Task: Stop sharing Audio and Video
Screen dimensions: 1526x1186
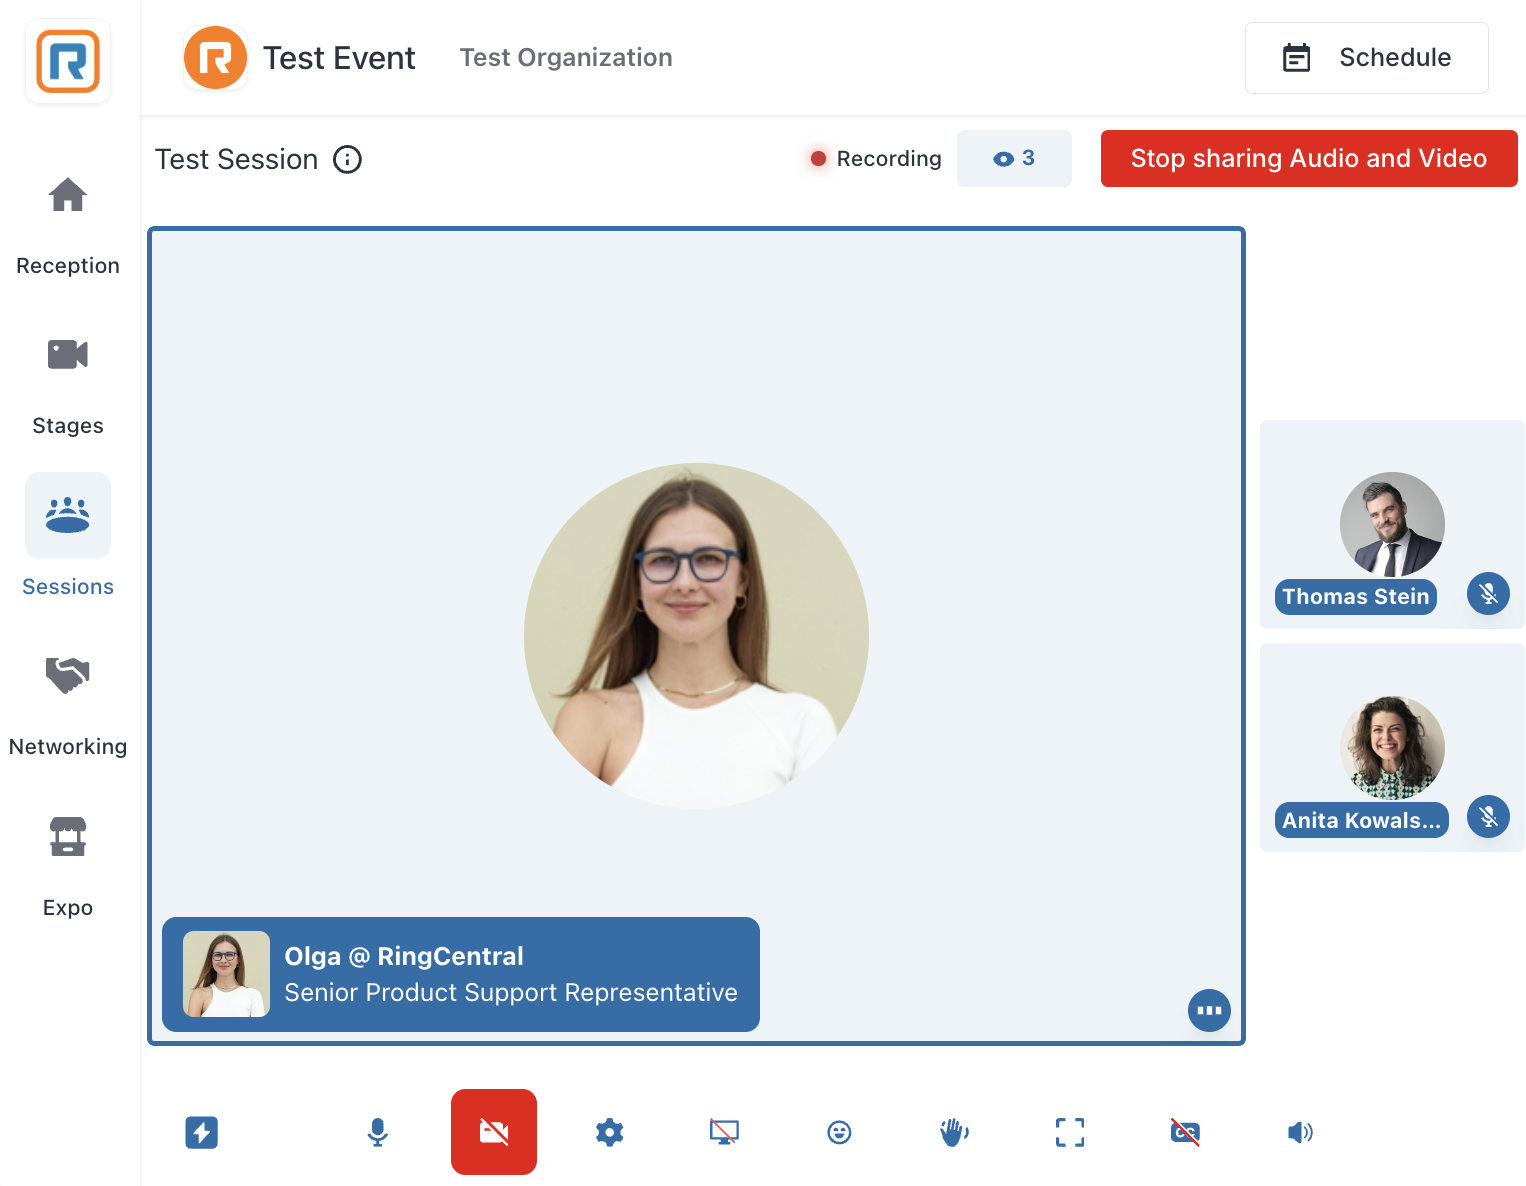Action: point(1309,158)
